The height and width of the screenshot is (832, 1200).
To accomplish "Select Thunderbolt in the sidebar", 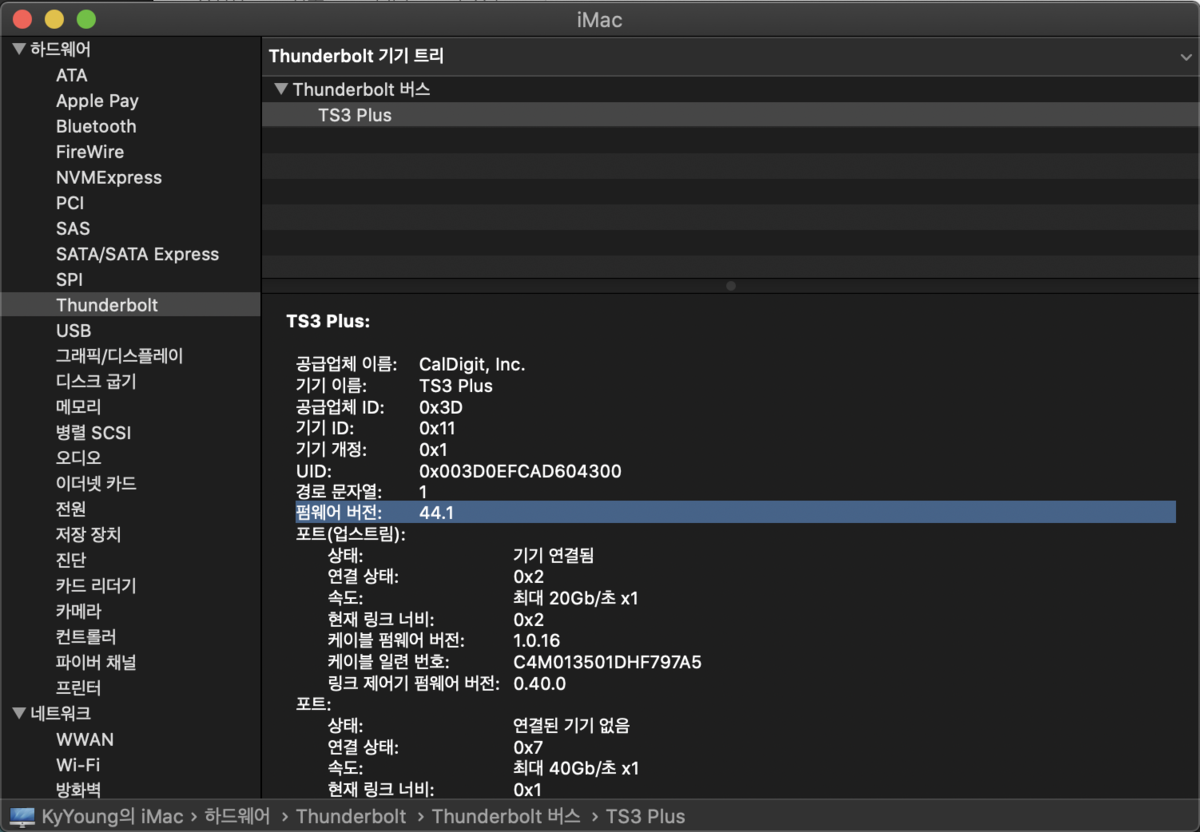I will click(x=130, y=305).
